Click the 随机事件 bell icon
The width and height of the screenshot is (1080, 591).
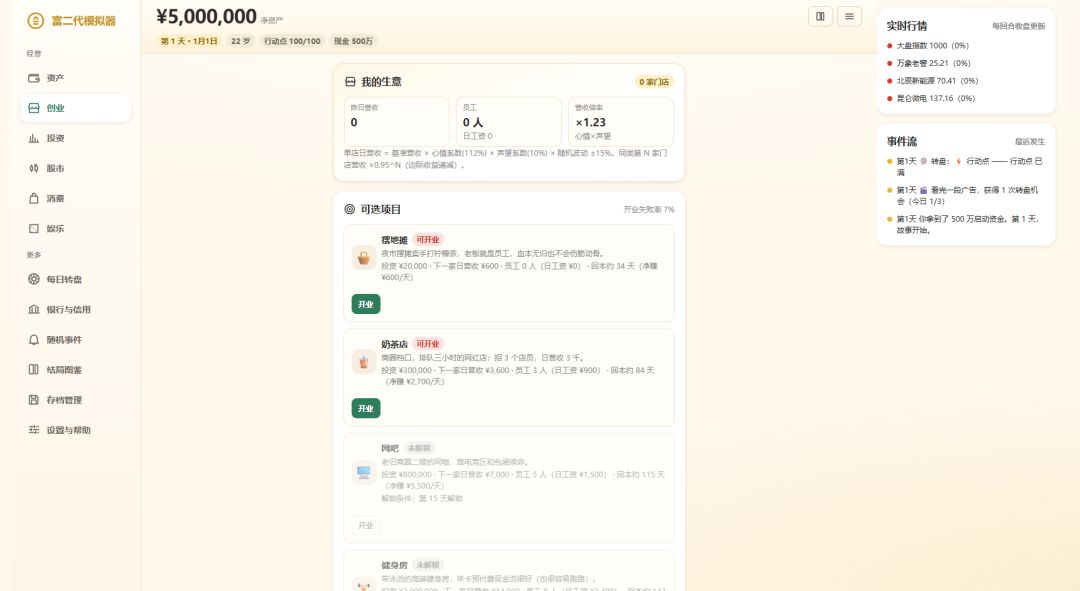point(34,340)
